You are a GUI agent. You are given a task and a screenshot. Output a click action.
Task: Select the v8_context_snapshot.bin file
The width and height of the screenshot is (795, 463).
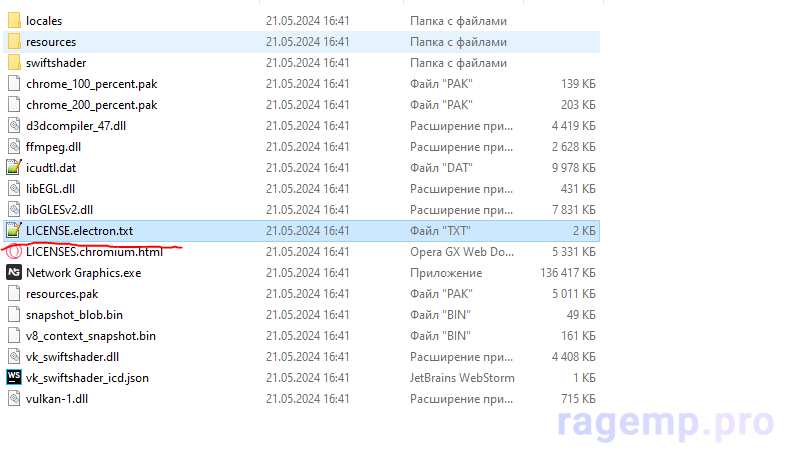(90, 335)
